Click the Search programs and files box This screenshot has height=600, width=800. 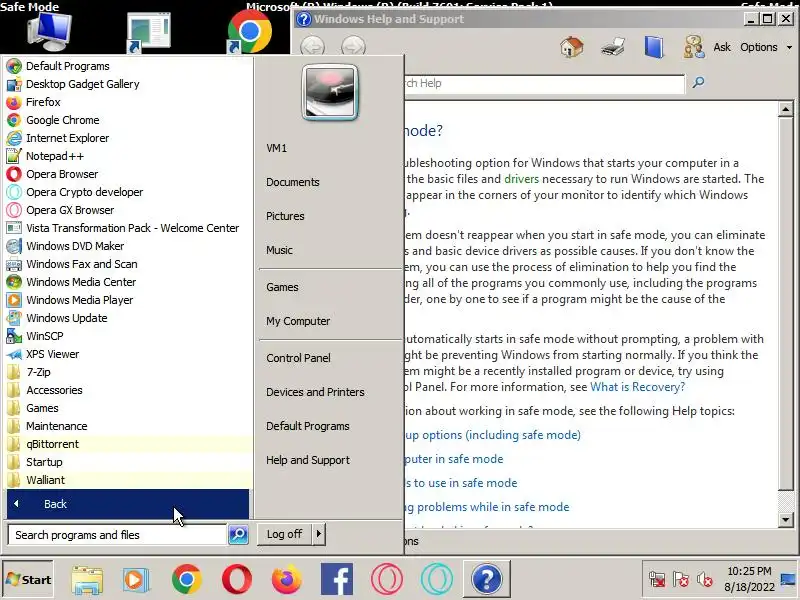(117, 535)
